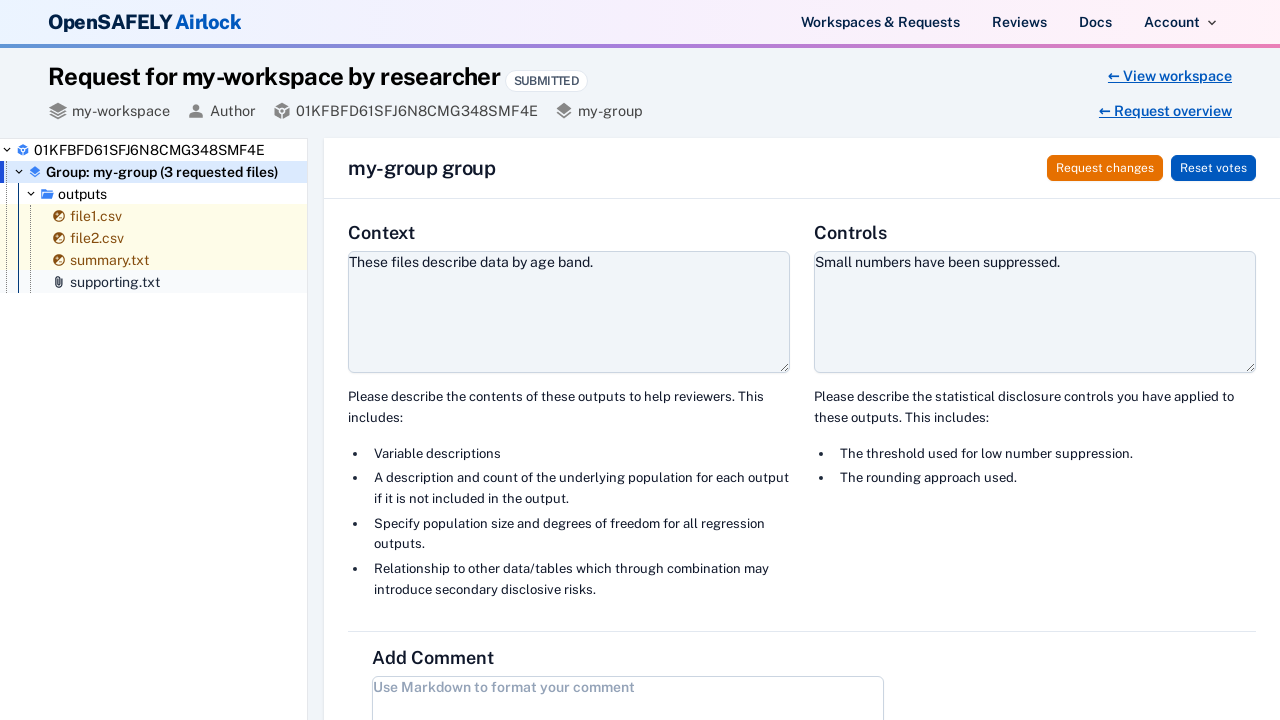
Task: Collapse the Group: my-group tree node
Action: click(17, 171)
